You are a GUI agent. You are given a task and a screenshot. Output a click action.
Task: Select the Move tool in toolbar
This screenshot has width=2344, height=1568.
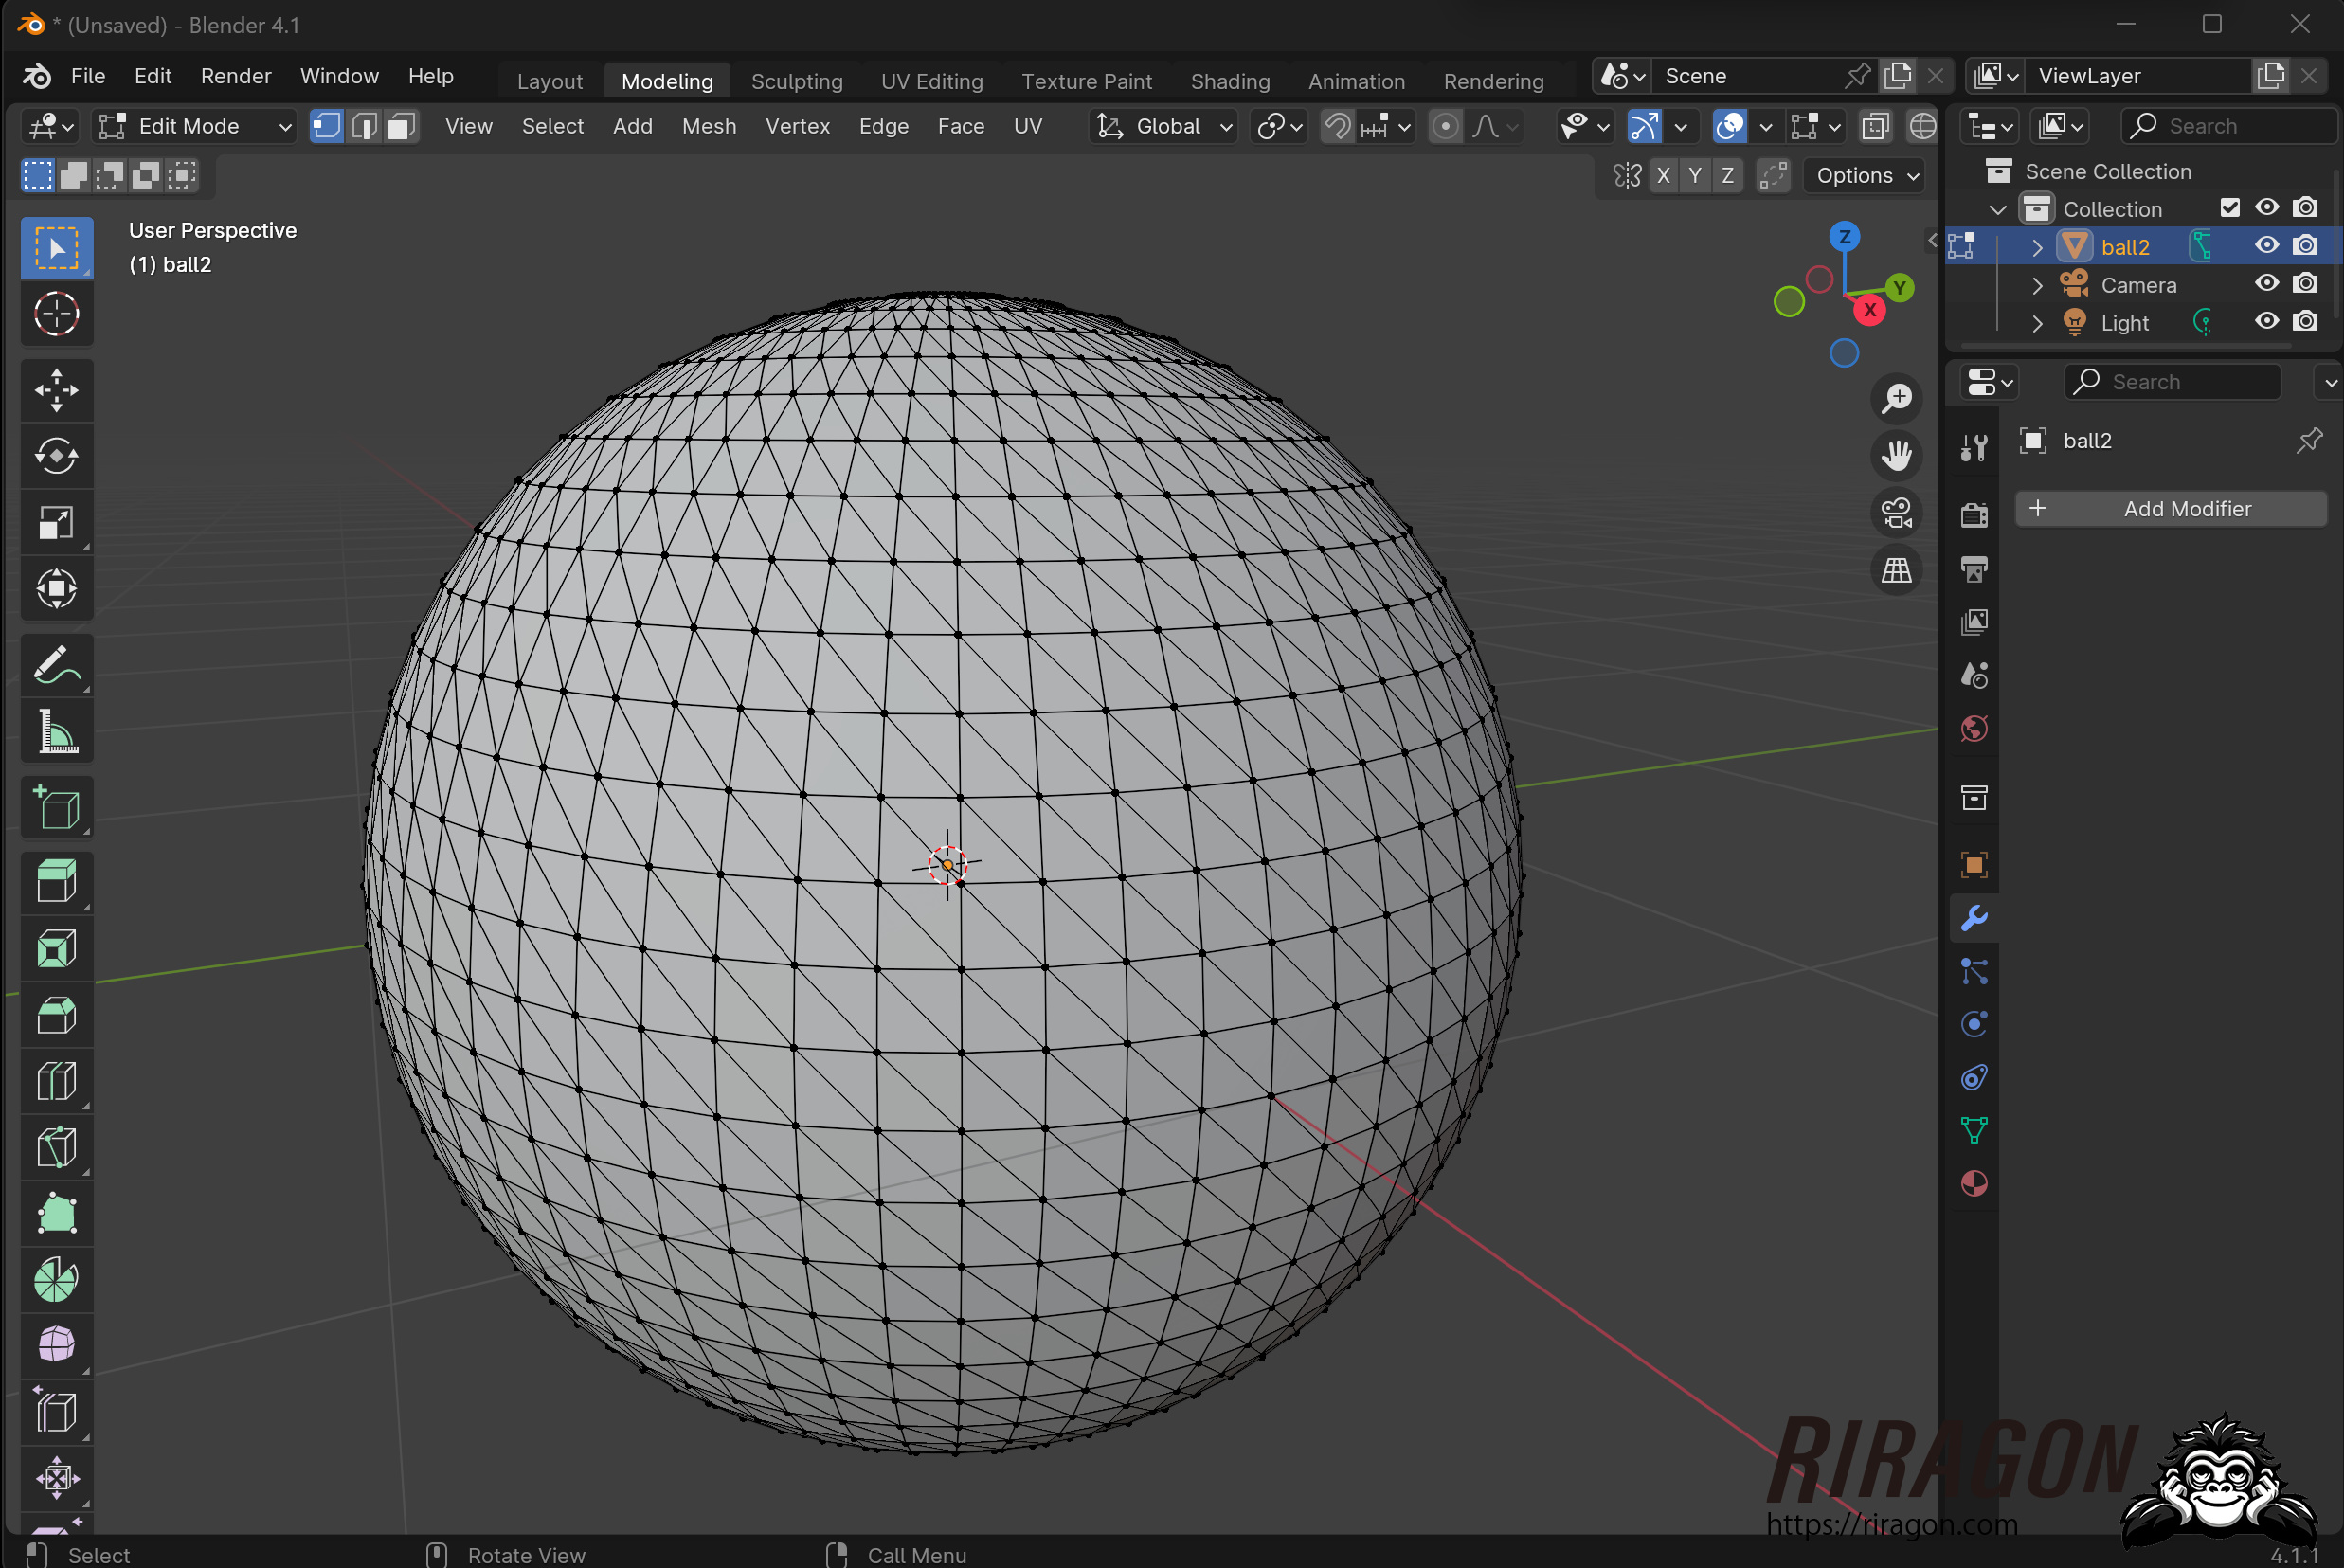(56, 391)
